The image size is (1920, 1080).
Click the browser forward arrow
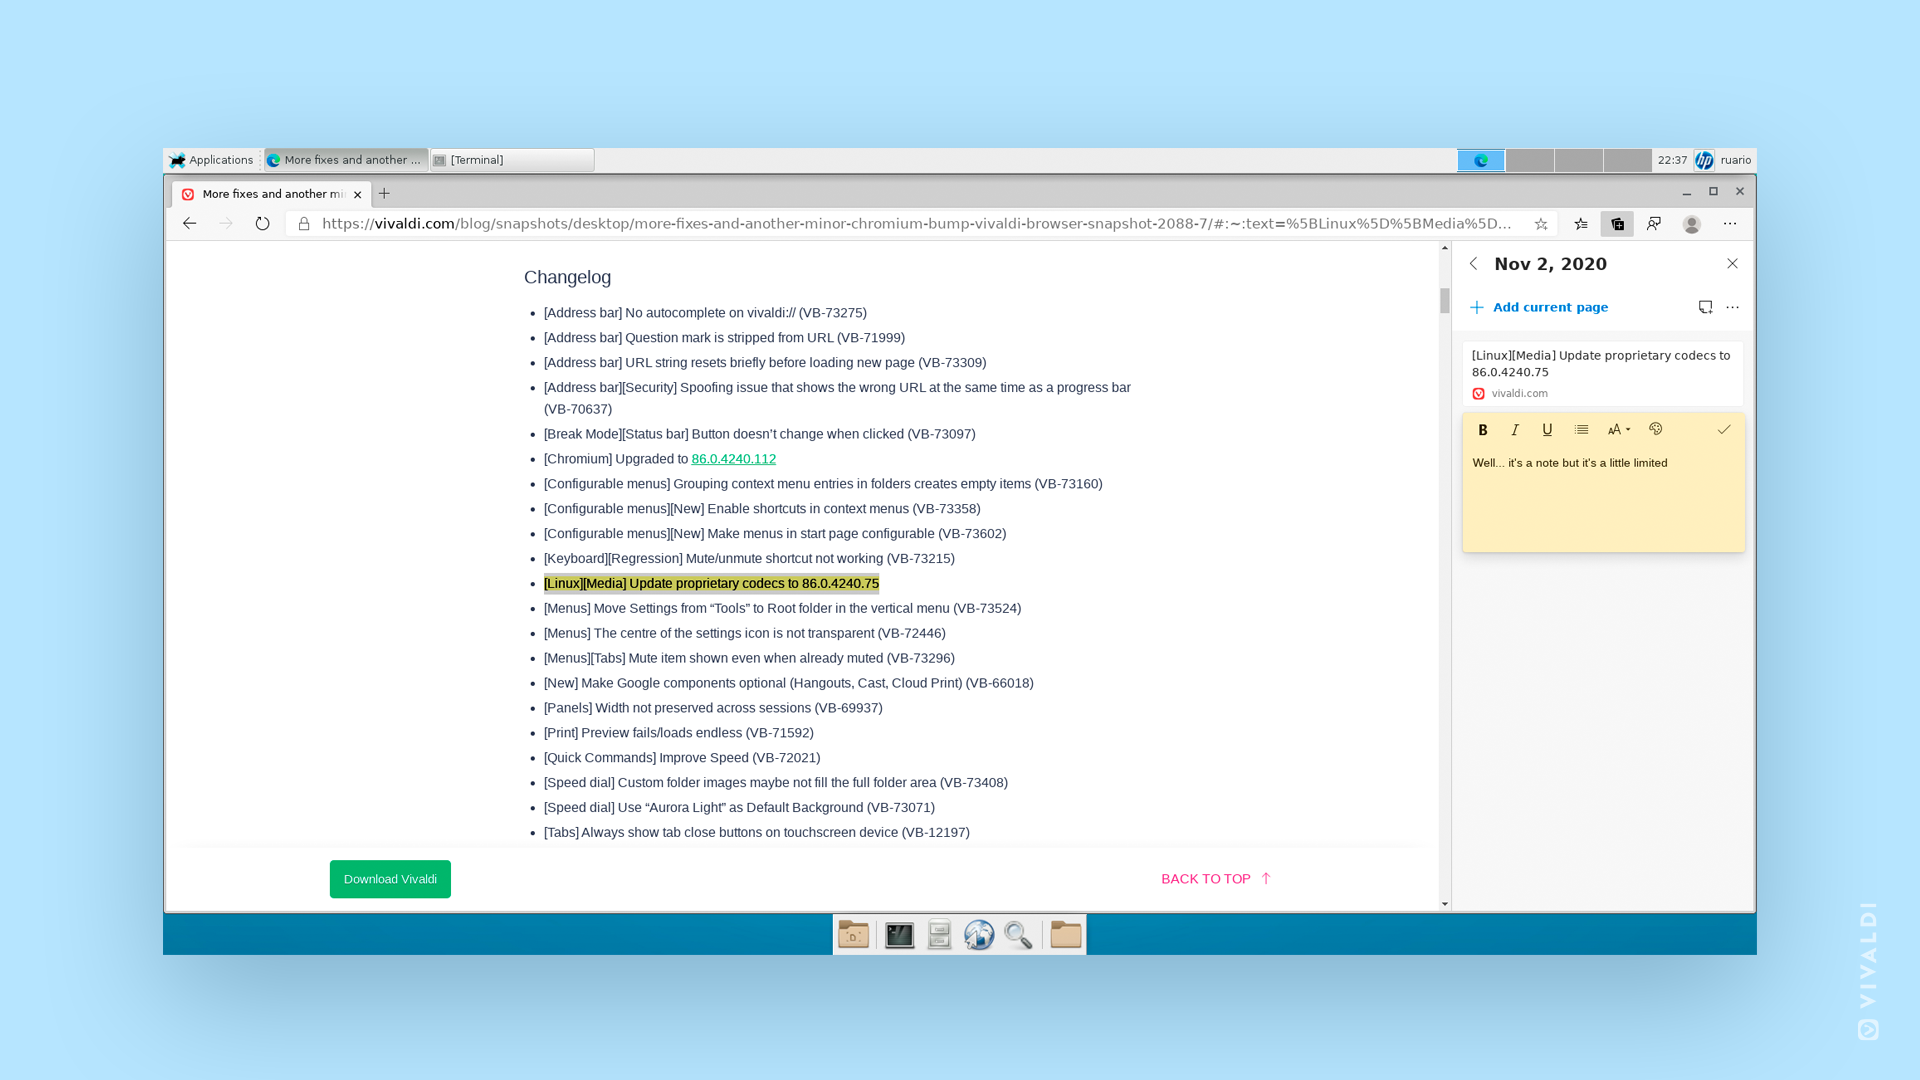pyautogui.click(x=226, y=224)
